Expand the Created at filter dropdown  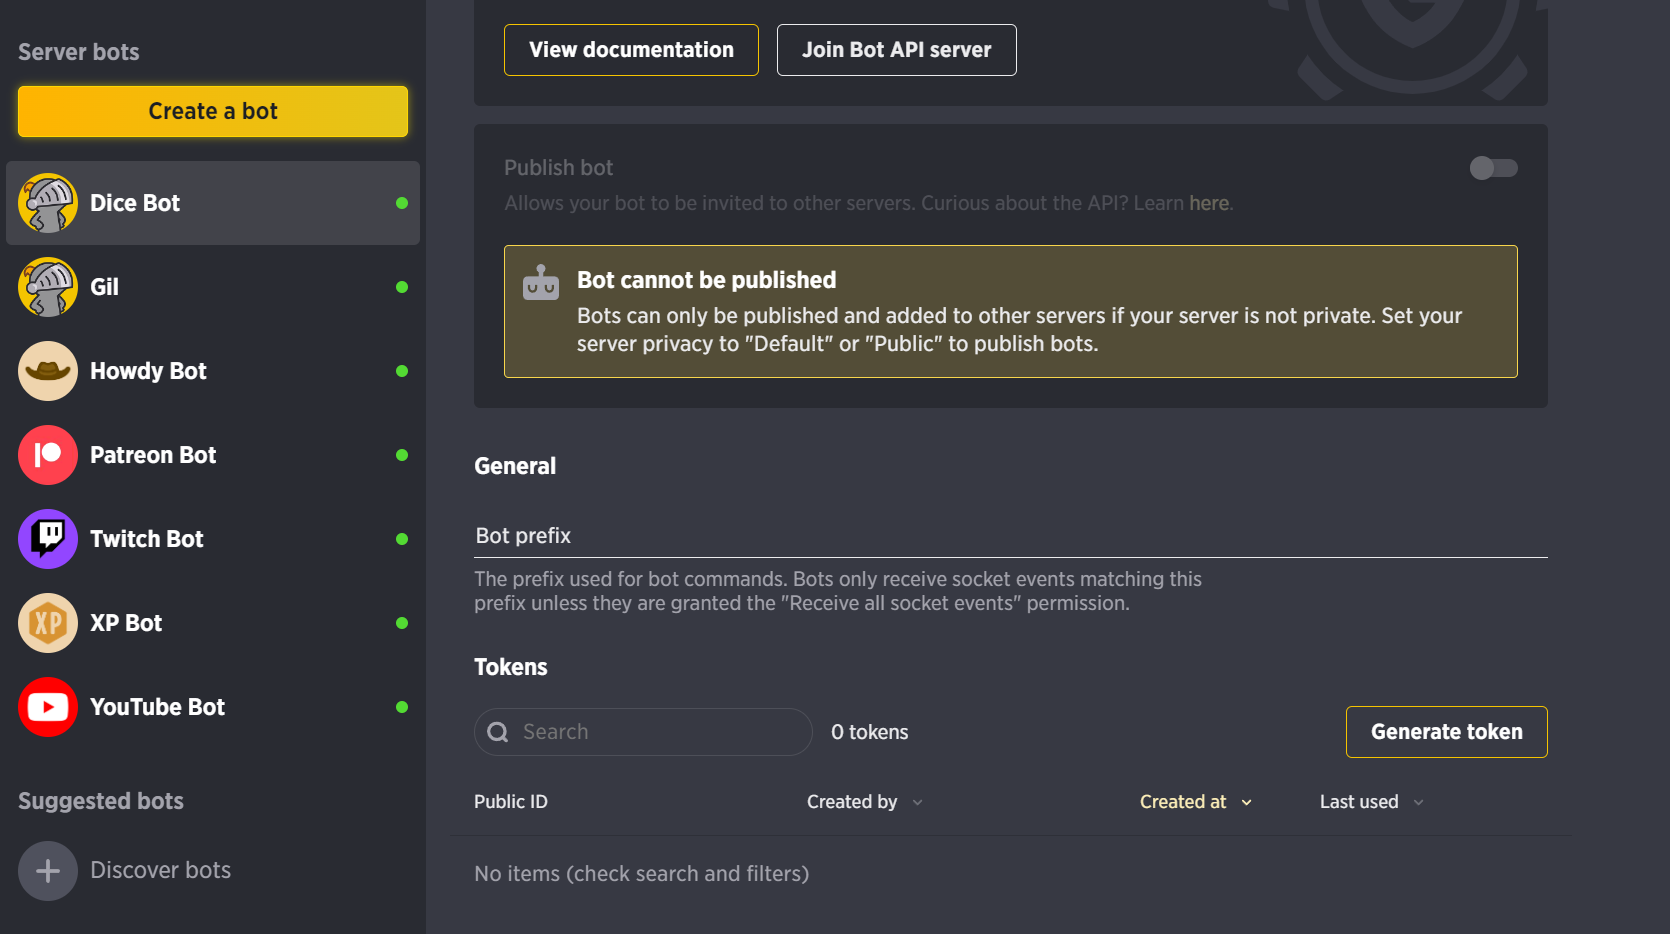[1196, 801]
